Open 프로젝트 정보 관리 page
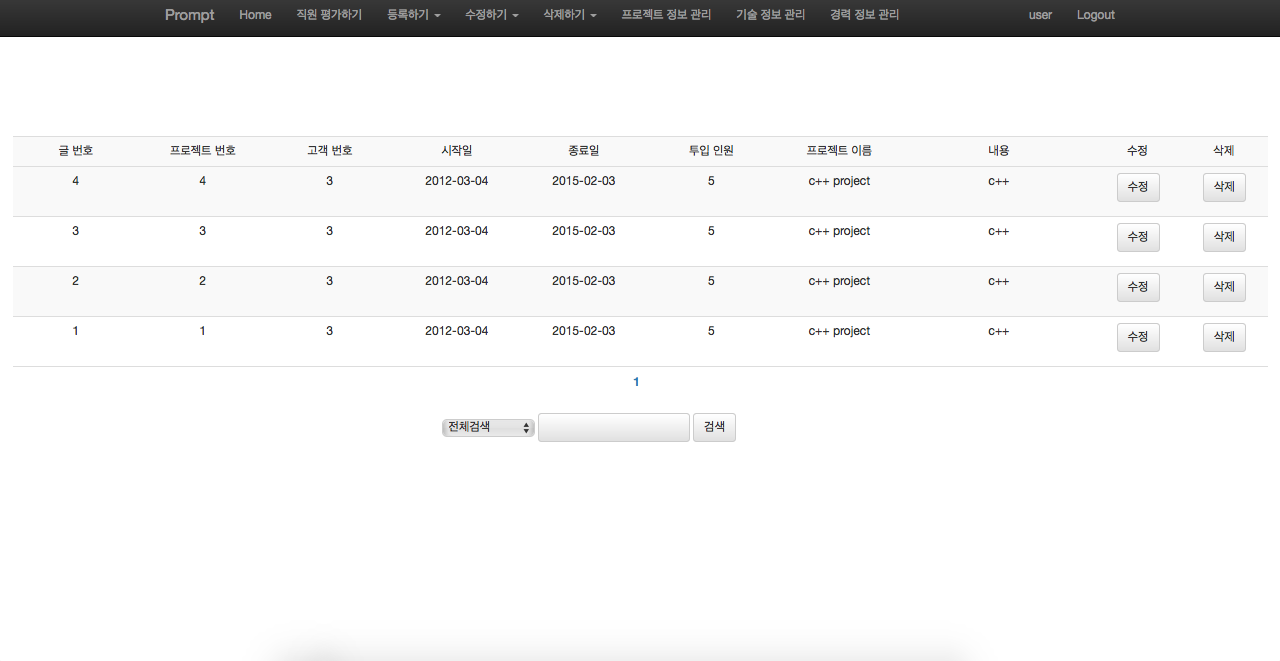Viewport: 1280px width, 661px height. (666, 15)
